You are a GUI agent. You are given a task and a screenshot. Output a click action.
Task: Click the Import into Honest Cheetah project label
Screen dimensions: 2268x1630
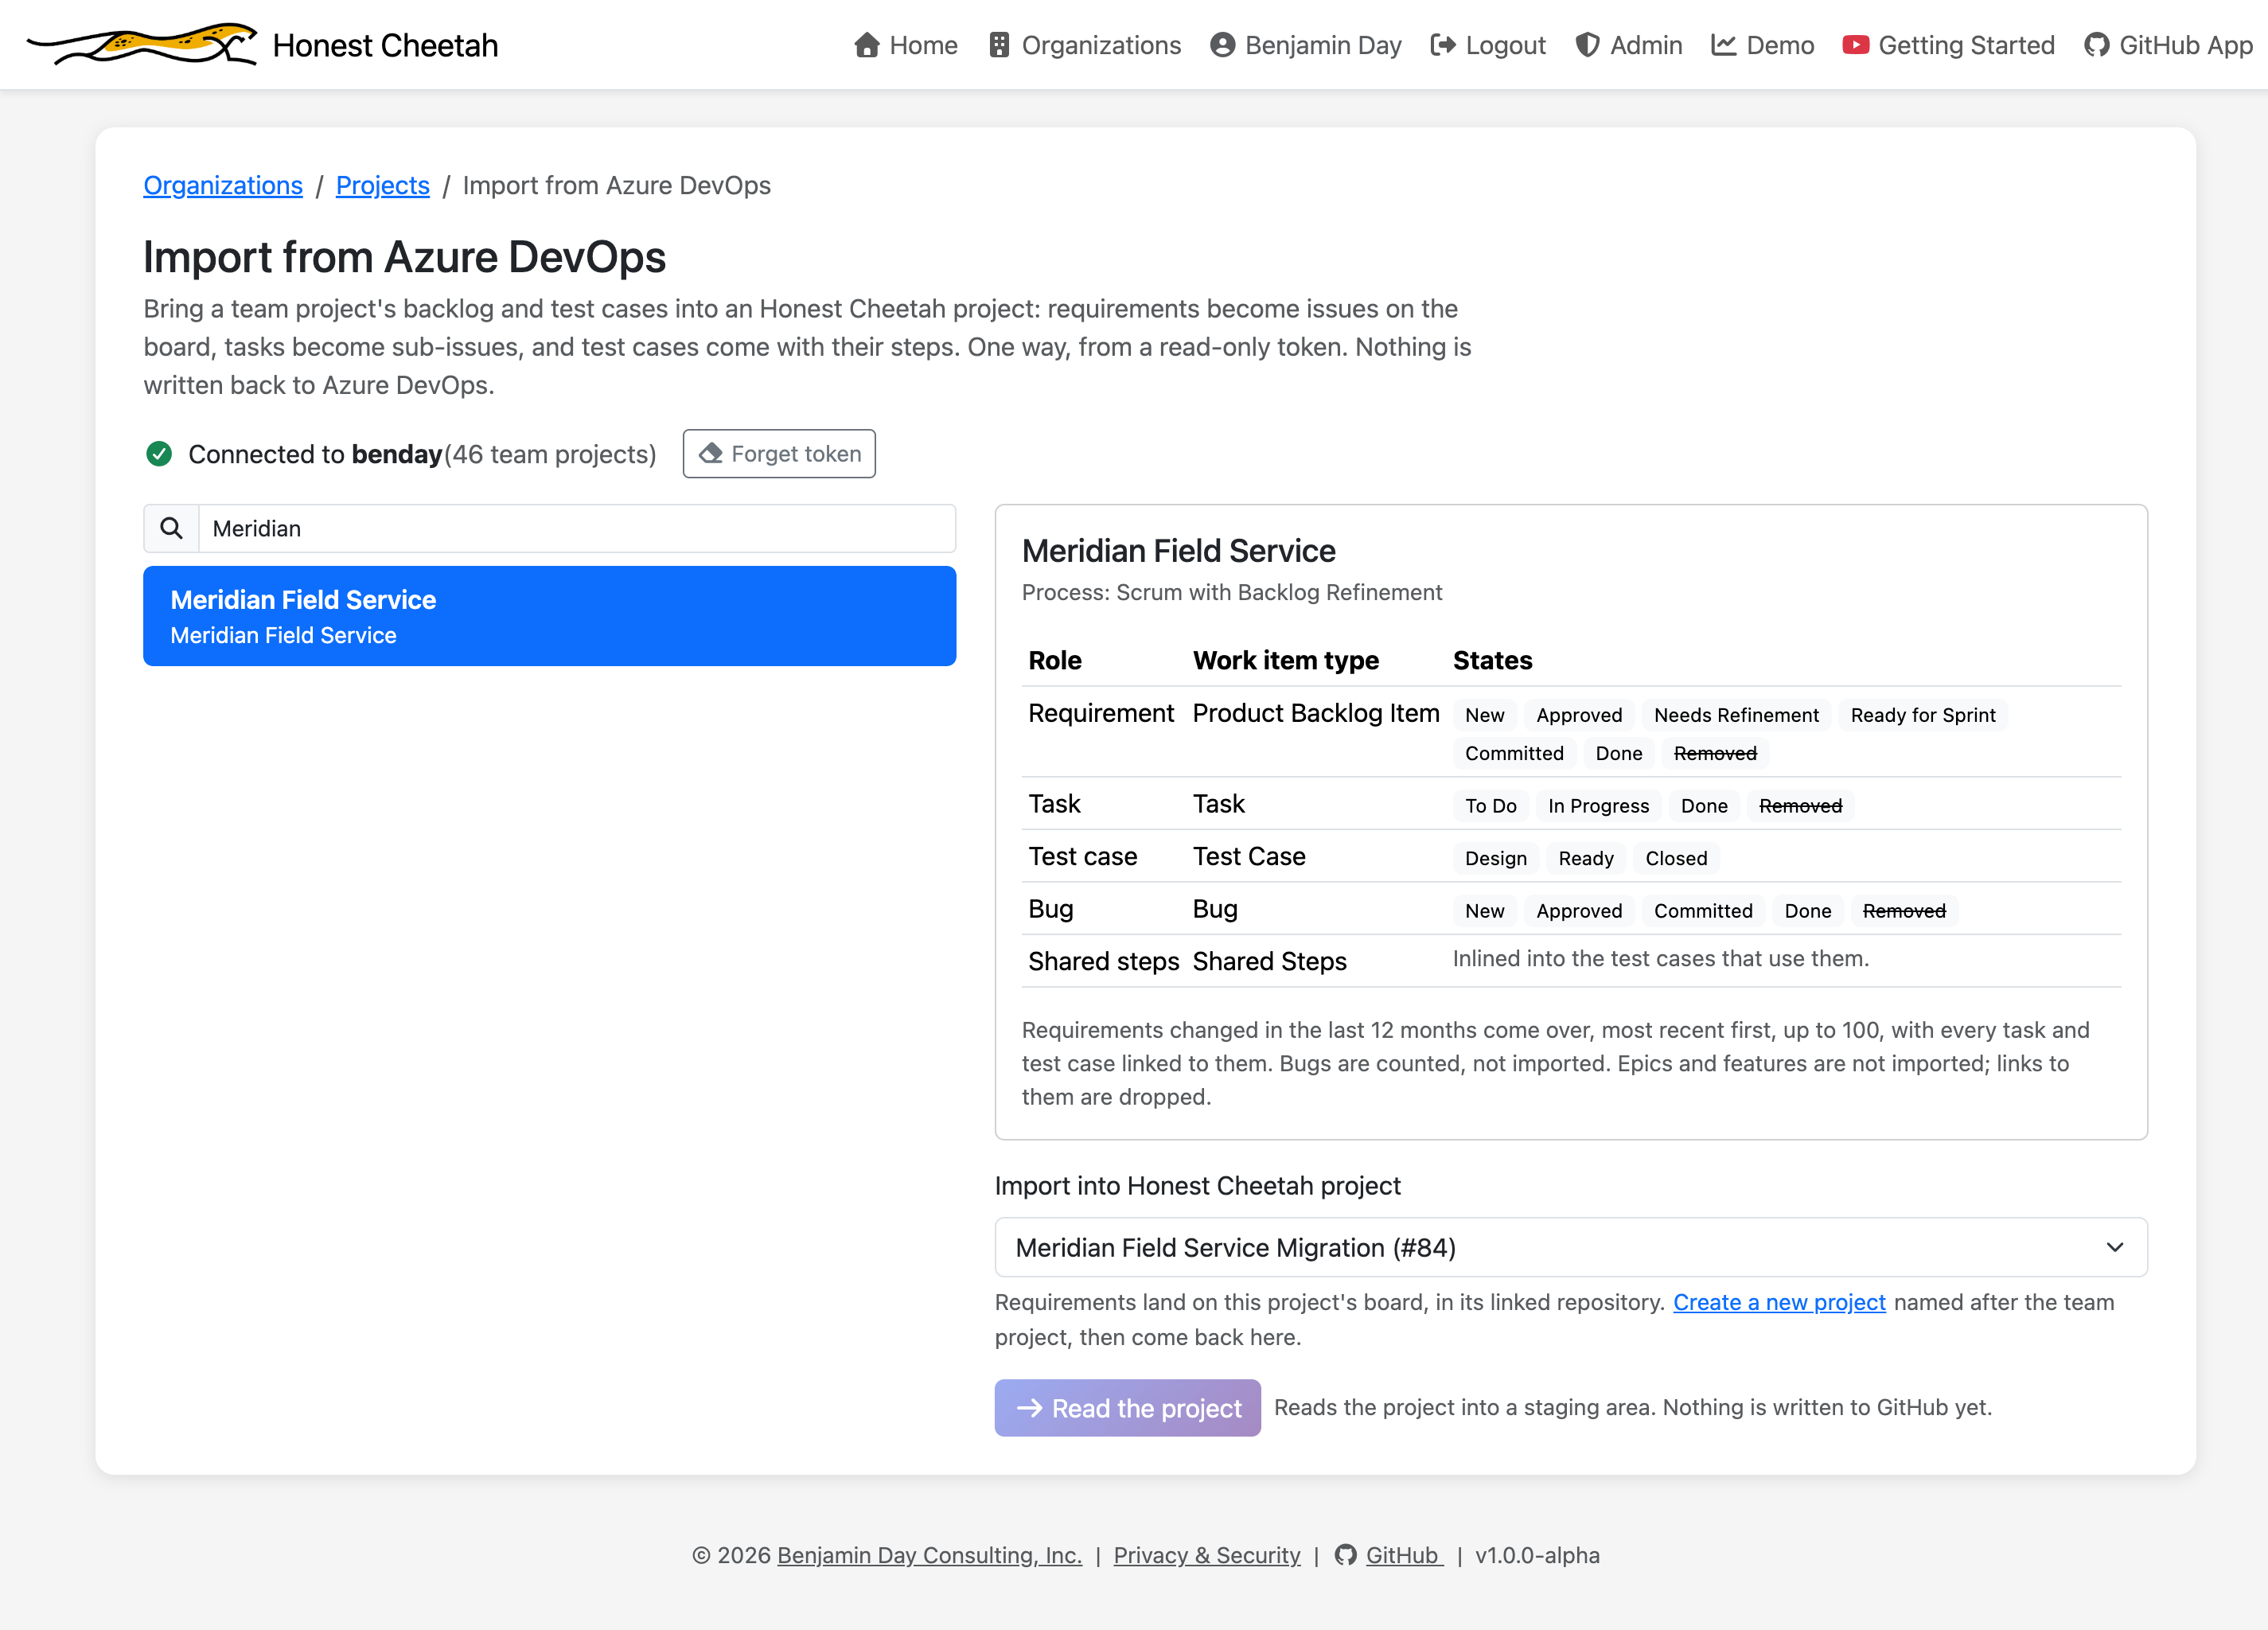[1198, 1186]
